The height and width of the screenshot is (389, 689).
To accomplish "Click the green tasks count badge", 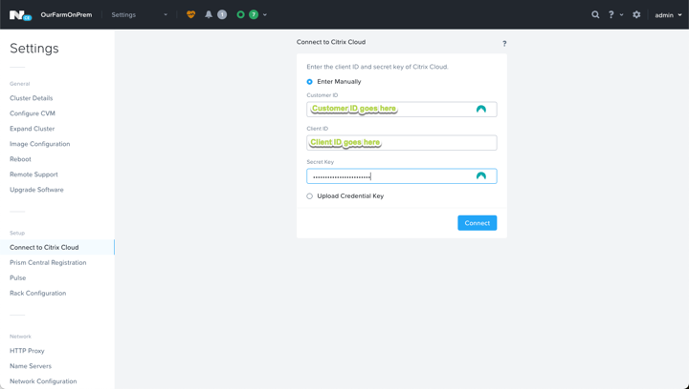I will tap(254, 15).
